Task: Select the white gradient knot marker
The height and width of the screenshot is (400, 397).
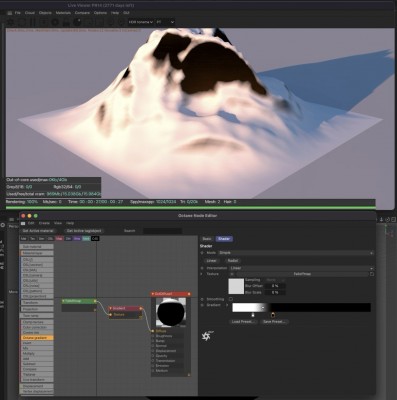Action: pos(253,315)
